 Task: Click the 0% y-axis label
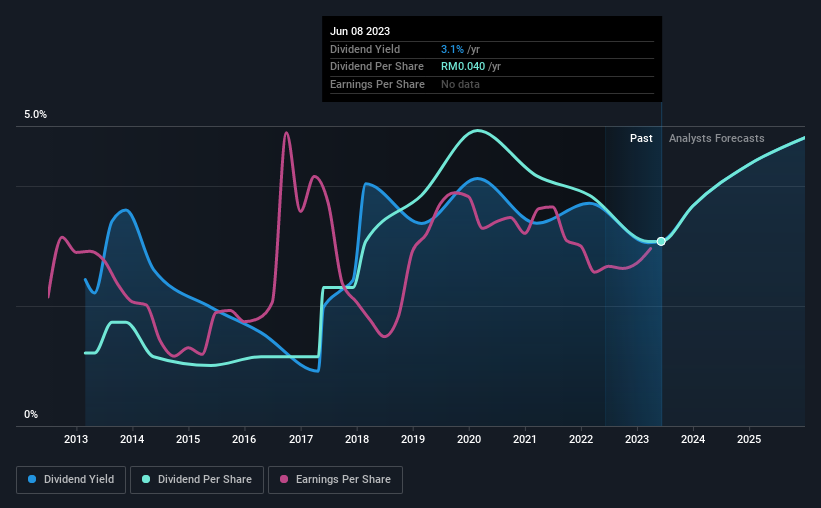click(x=31, y=414)
